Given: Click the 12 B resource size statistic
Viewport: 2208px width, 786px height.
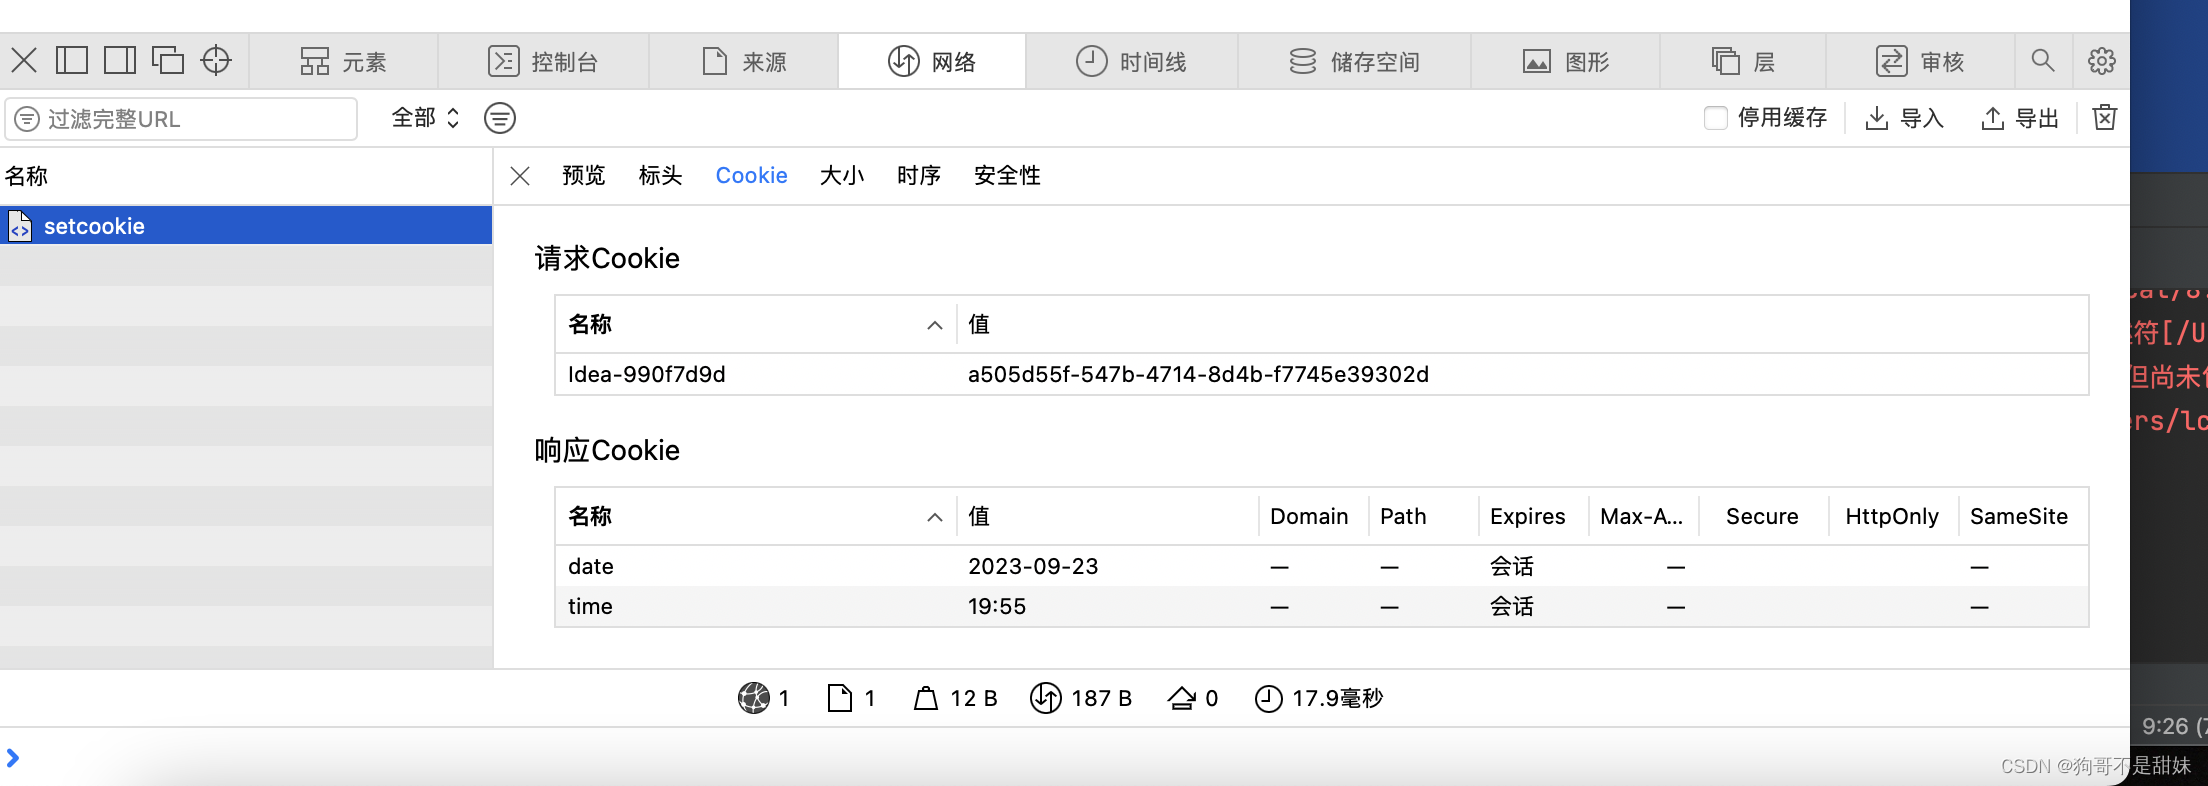Looking at the screenshot, I should (x=955, y=698).
